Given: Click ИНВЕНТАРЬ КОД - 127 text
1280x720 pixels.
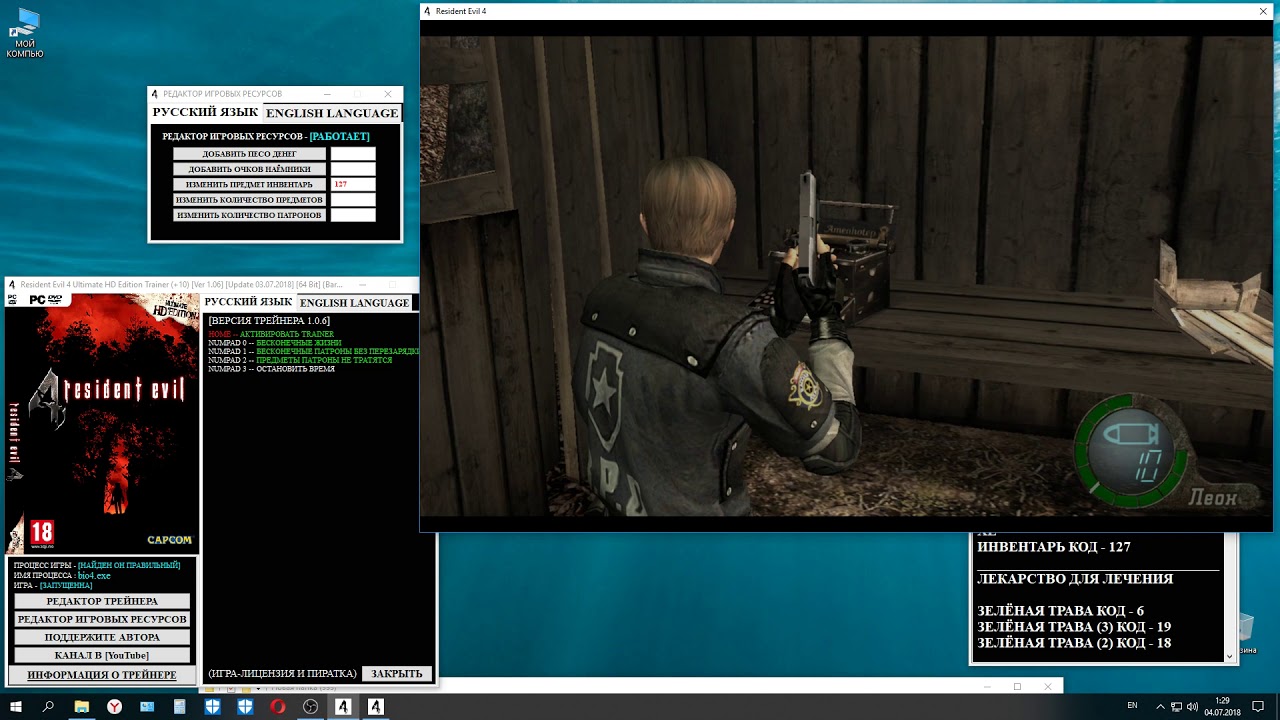Looking at the screenshot, I should [1053, 547].
